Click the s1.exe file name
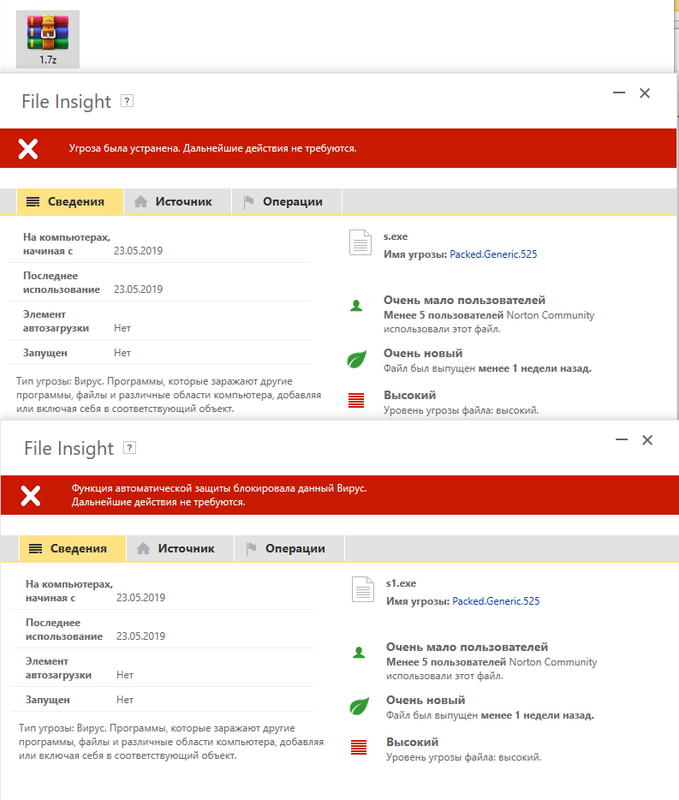 tap(401, 583)
